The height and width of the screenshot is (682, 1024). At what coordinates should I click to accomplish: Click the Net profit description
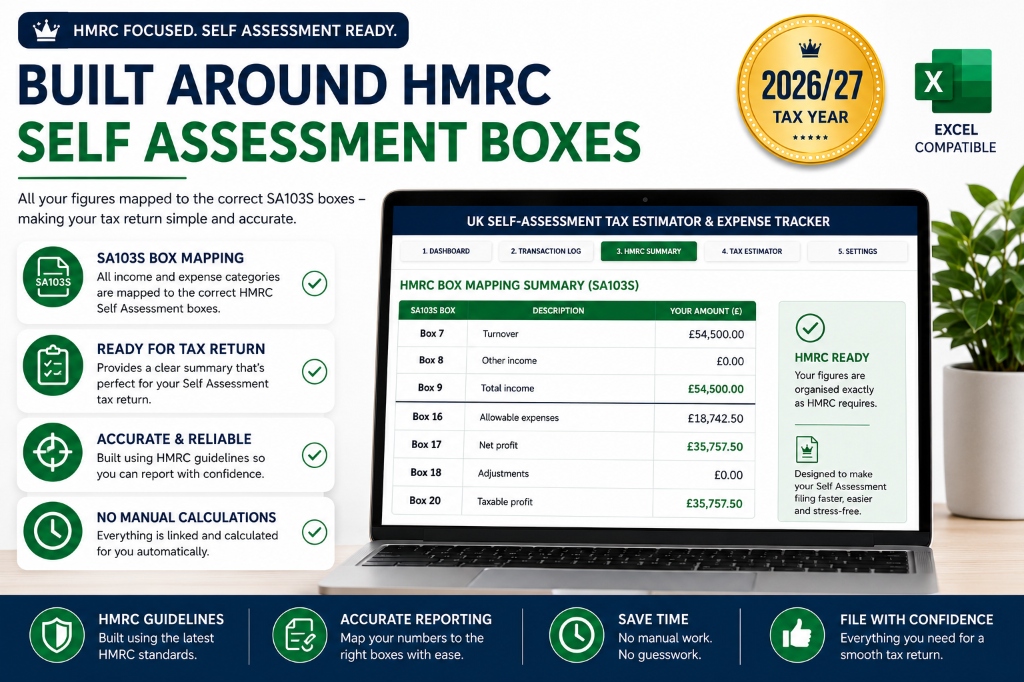(x=498, y=446)
